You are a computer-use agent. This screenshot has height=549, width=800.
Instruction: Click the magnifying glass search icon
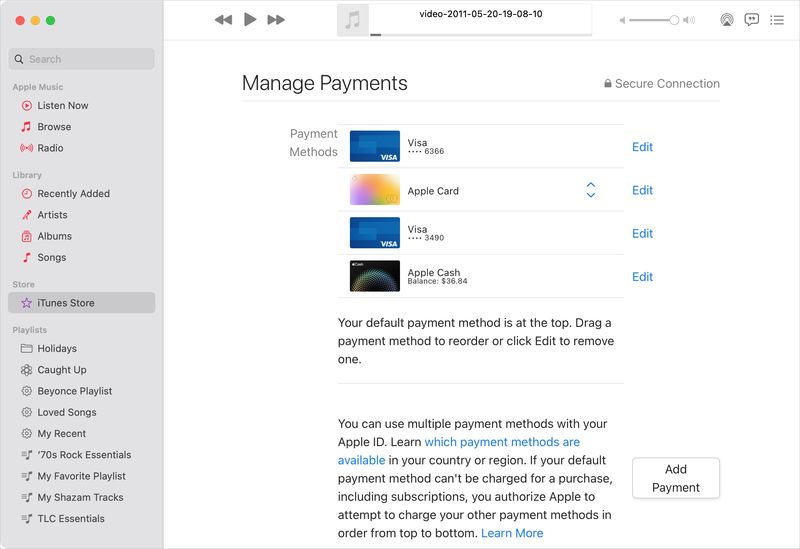click(19, 59)
